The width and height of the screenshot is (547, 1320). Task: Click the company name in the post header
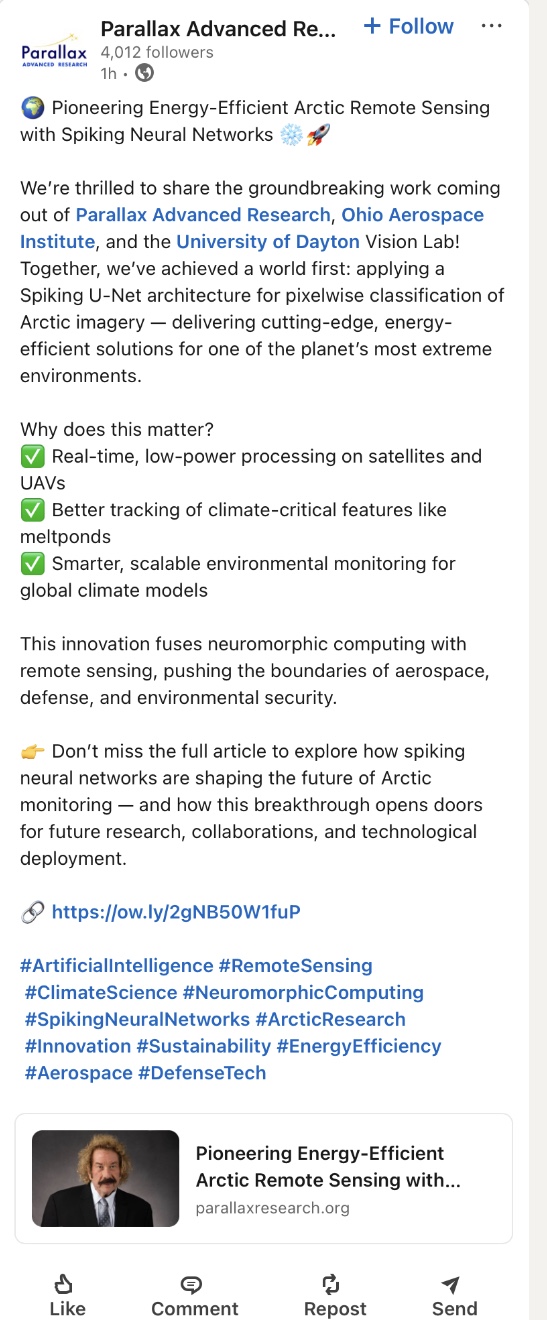point(219,29)
